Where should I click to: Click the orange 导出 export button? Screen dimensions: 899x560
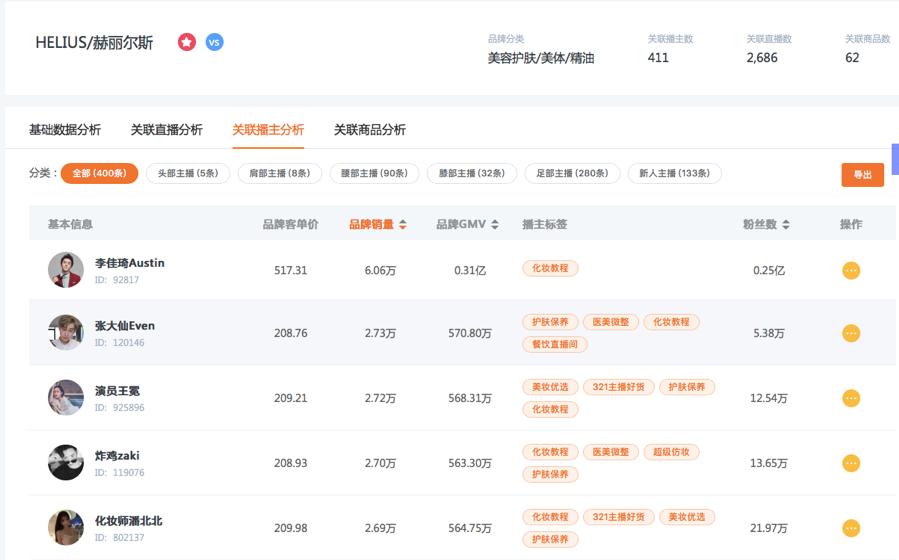click(862, 175)
